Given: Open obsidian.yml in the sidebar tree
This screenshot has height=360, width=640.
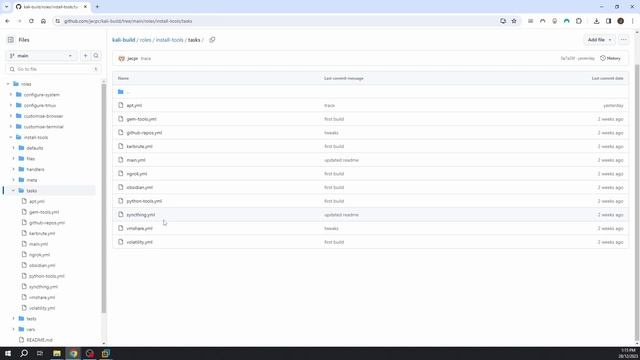Looking at the screenshot, I should click(42, 265).
